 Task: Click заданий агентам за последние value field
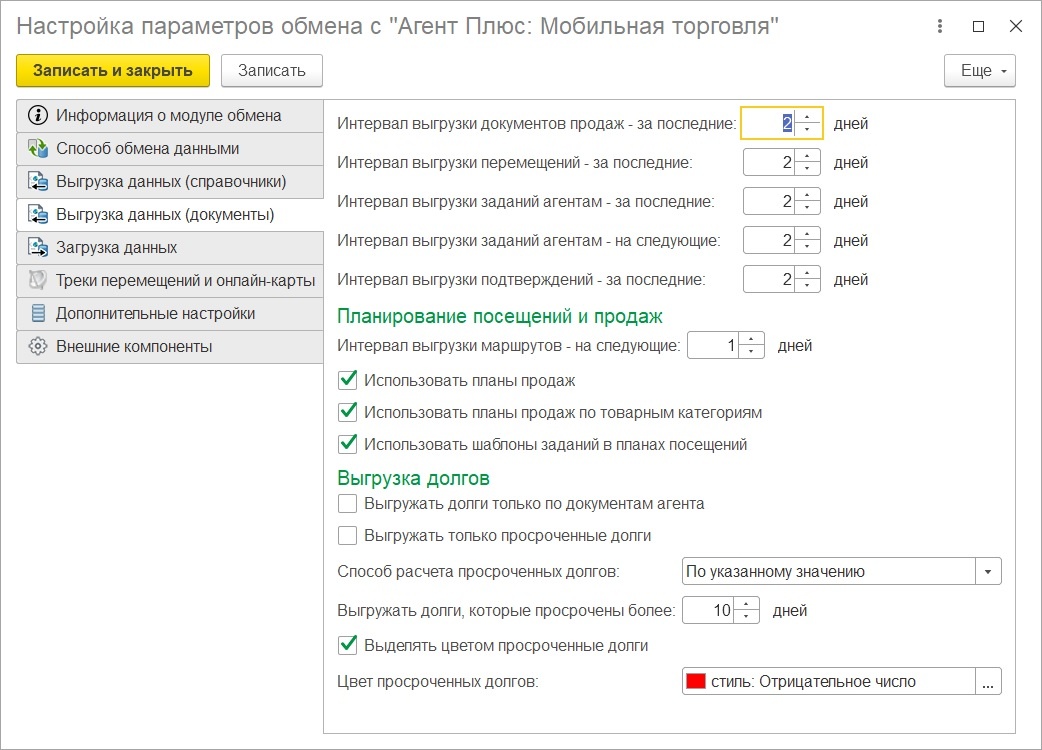769,201
